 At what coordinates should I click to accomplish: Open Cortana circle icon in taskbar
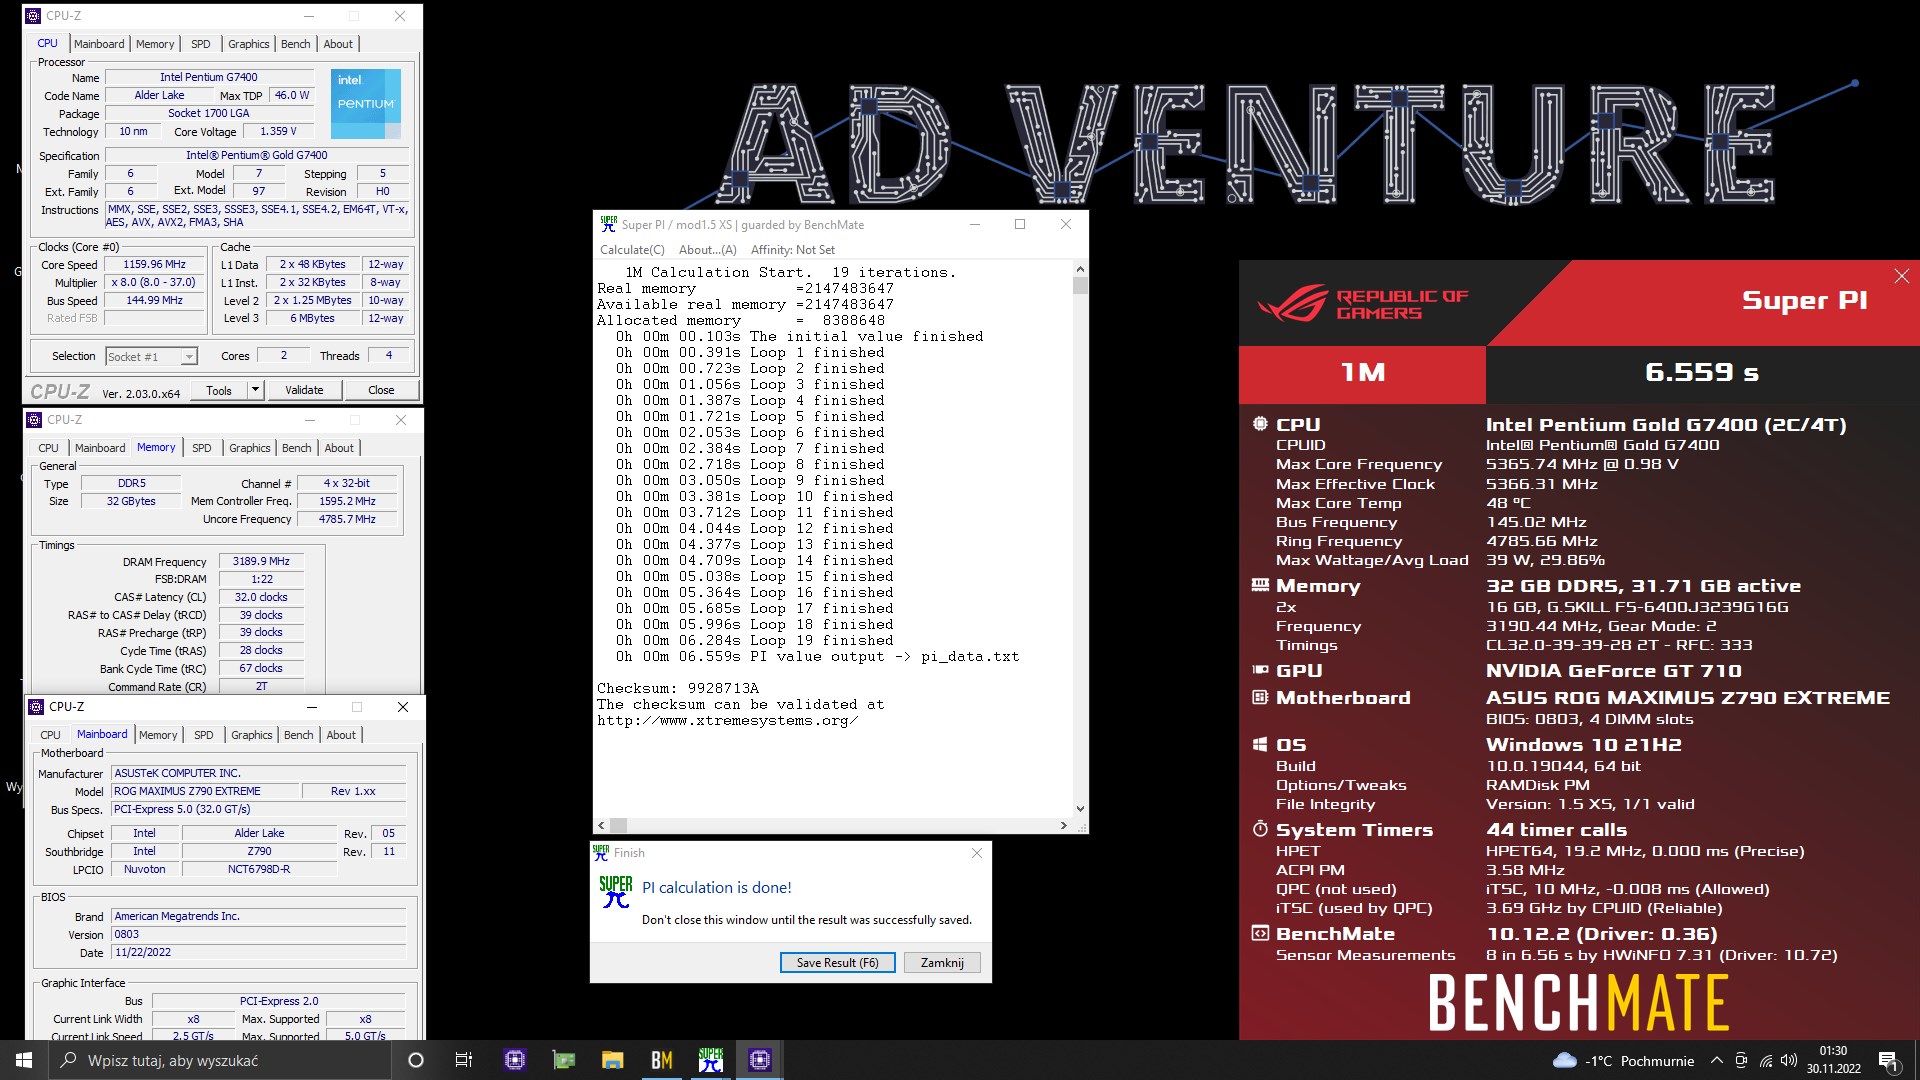pyautogui.click(x=416, y=1060)
